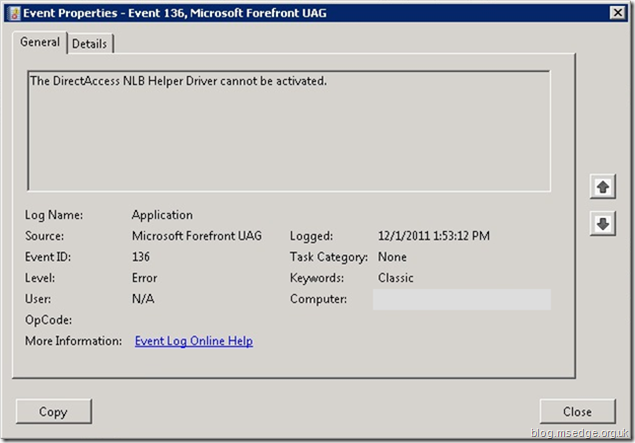
Task: Go to previous event with up arrow
Action: pyautogui.click(x=603, y=187)
